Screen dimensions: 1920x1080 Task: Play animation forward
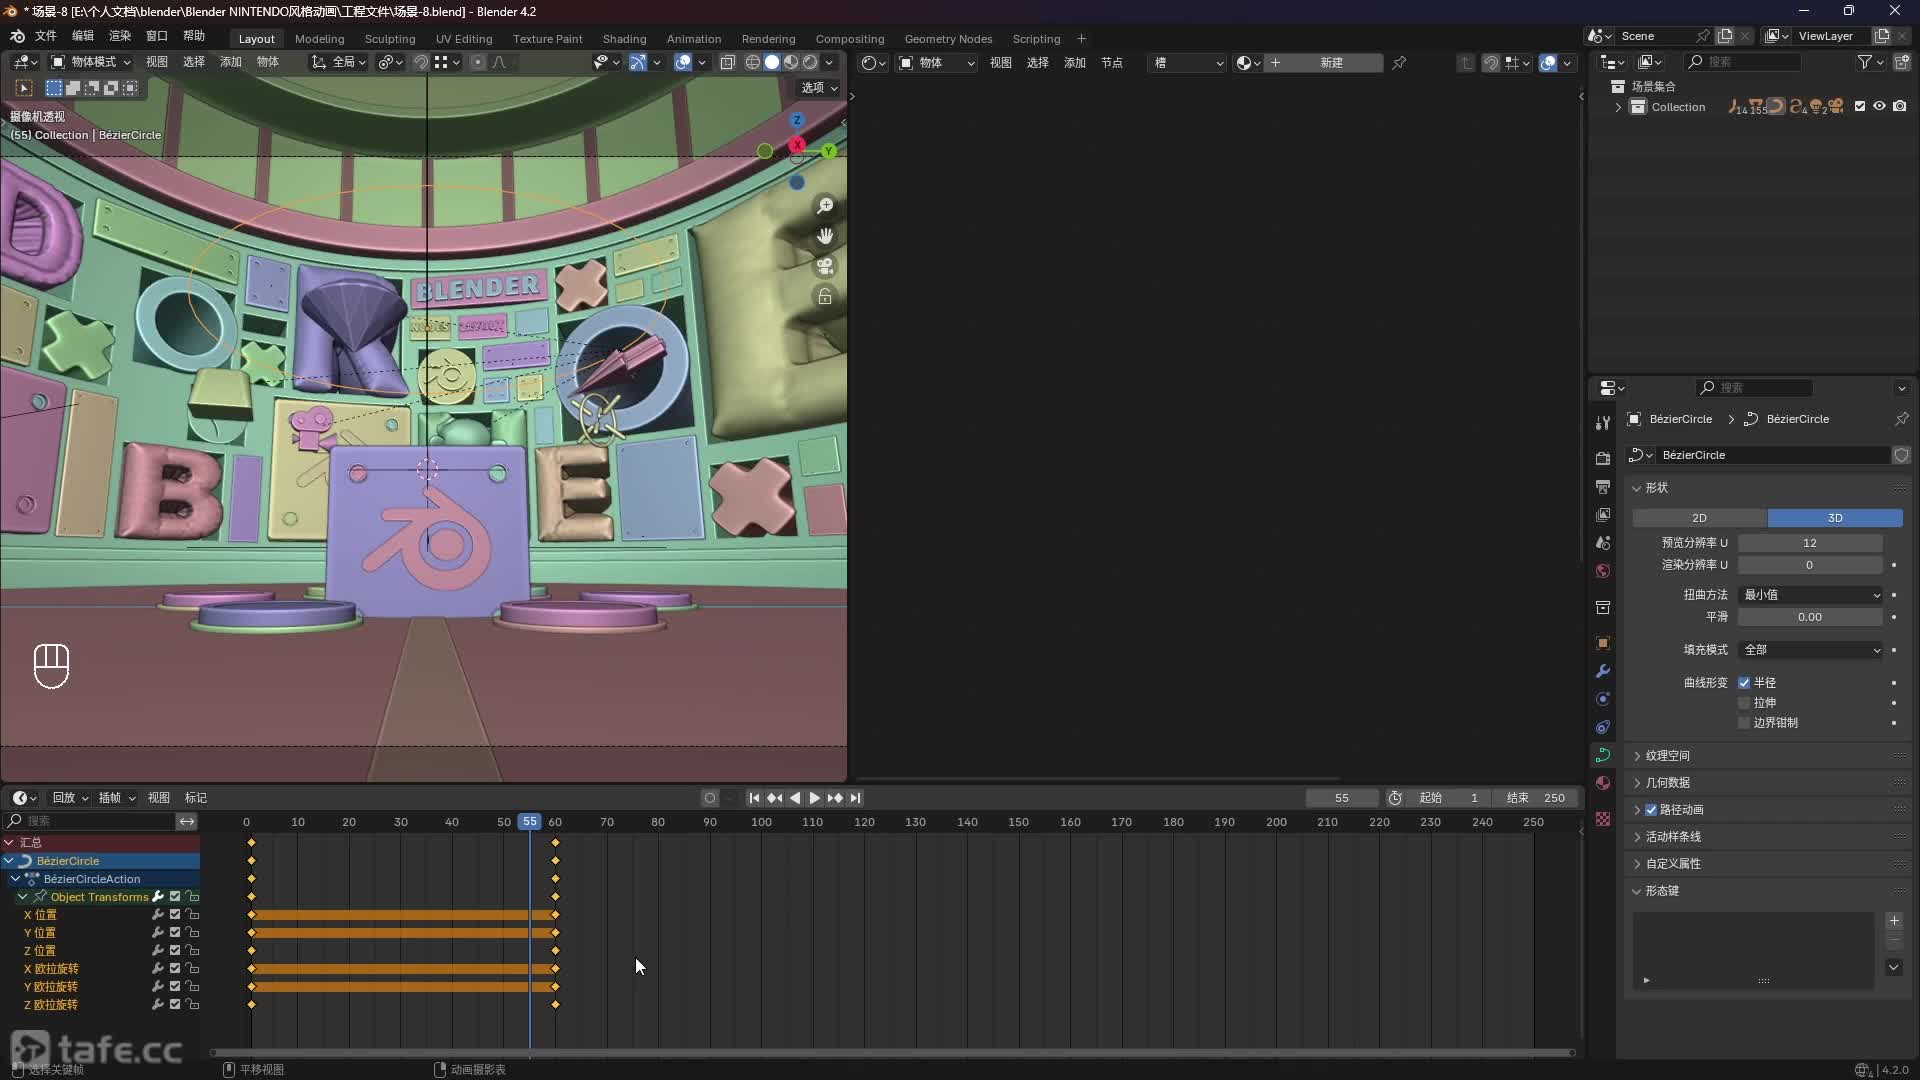pyautogui.click(x=814, y=798)
